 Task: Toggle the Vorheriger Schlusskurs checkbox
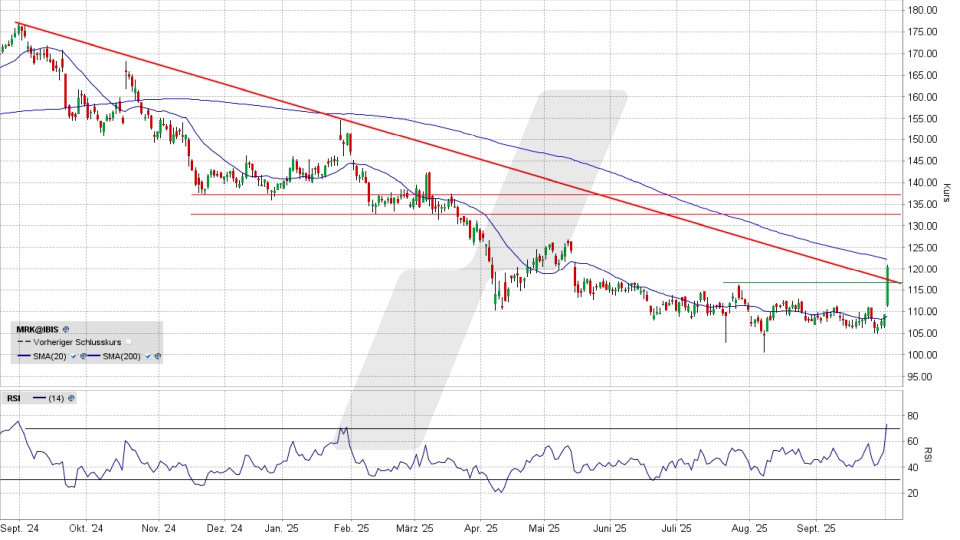click(x=129, y=342)
